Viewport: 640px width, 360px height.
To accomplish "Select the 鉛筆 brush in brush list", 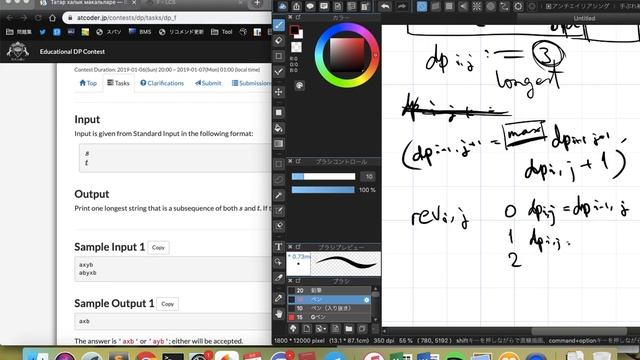I will tap(329, 291).
